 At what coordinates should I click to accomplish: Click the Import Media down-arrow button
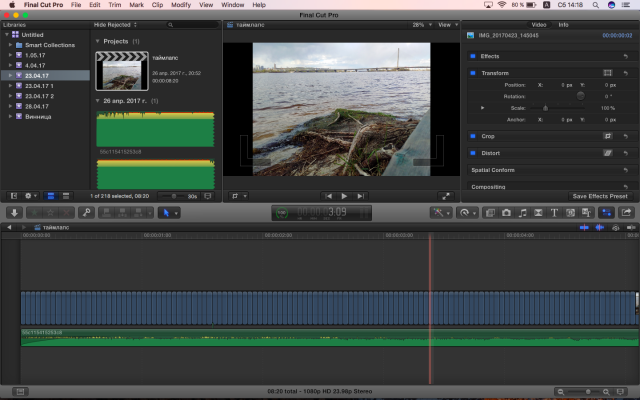tap(14, 213)
